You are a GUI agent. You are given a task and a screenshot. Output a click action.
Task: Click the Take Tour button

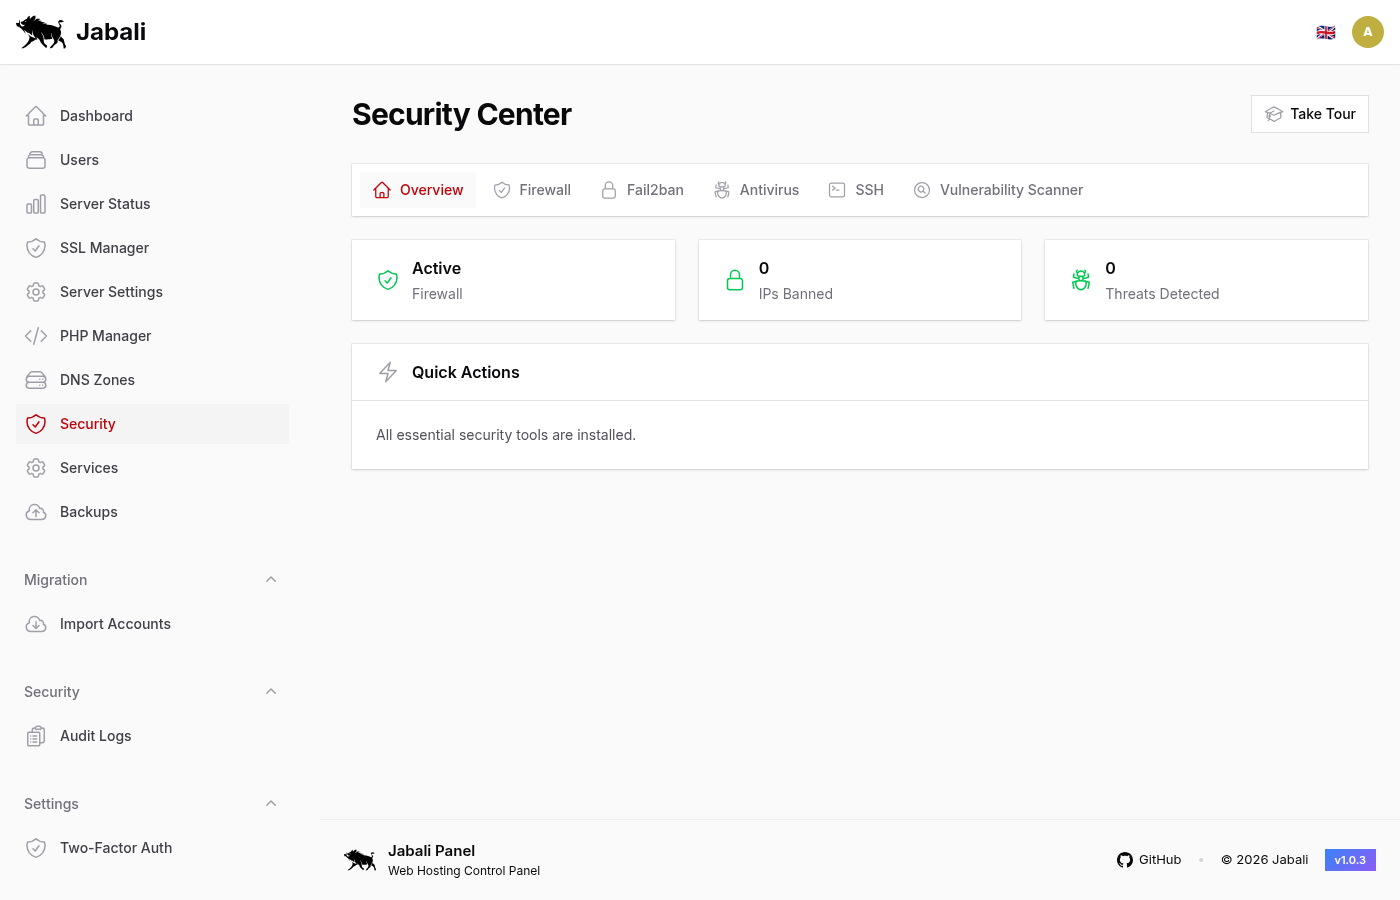pos(1309,113)
